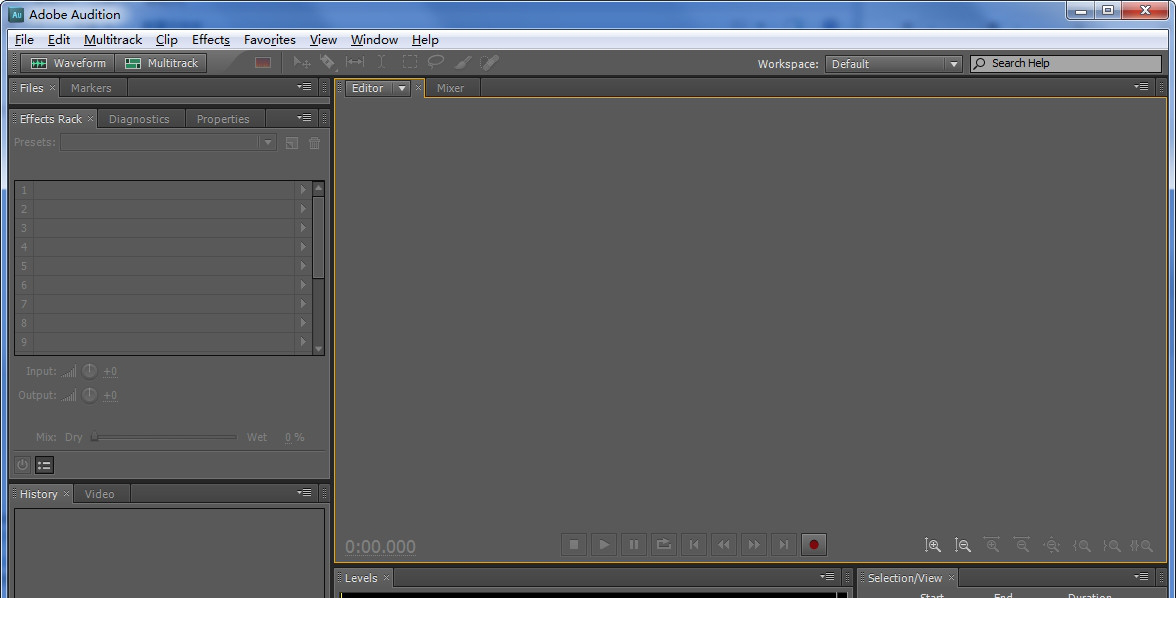1176x621 pixels.
Task: Click the Multitrack view button
Action: [161, 62]
